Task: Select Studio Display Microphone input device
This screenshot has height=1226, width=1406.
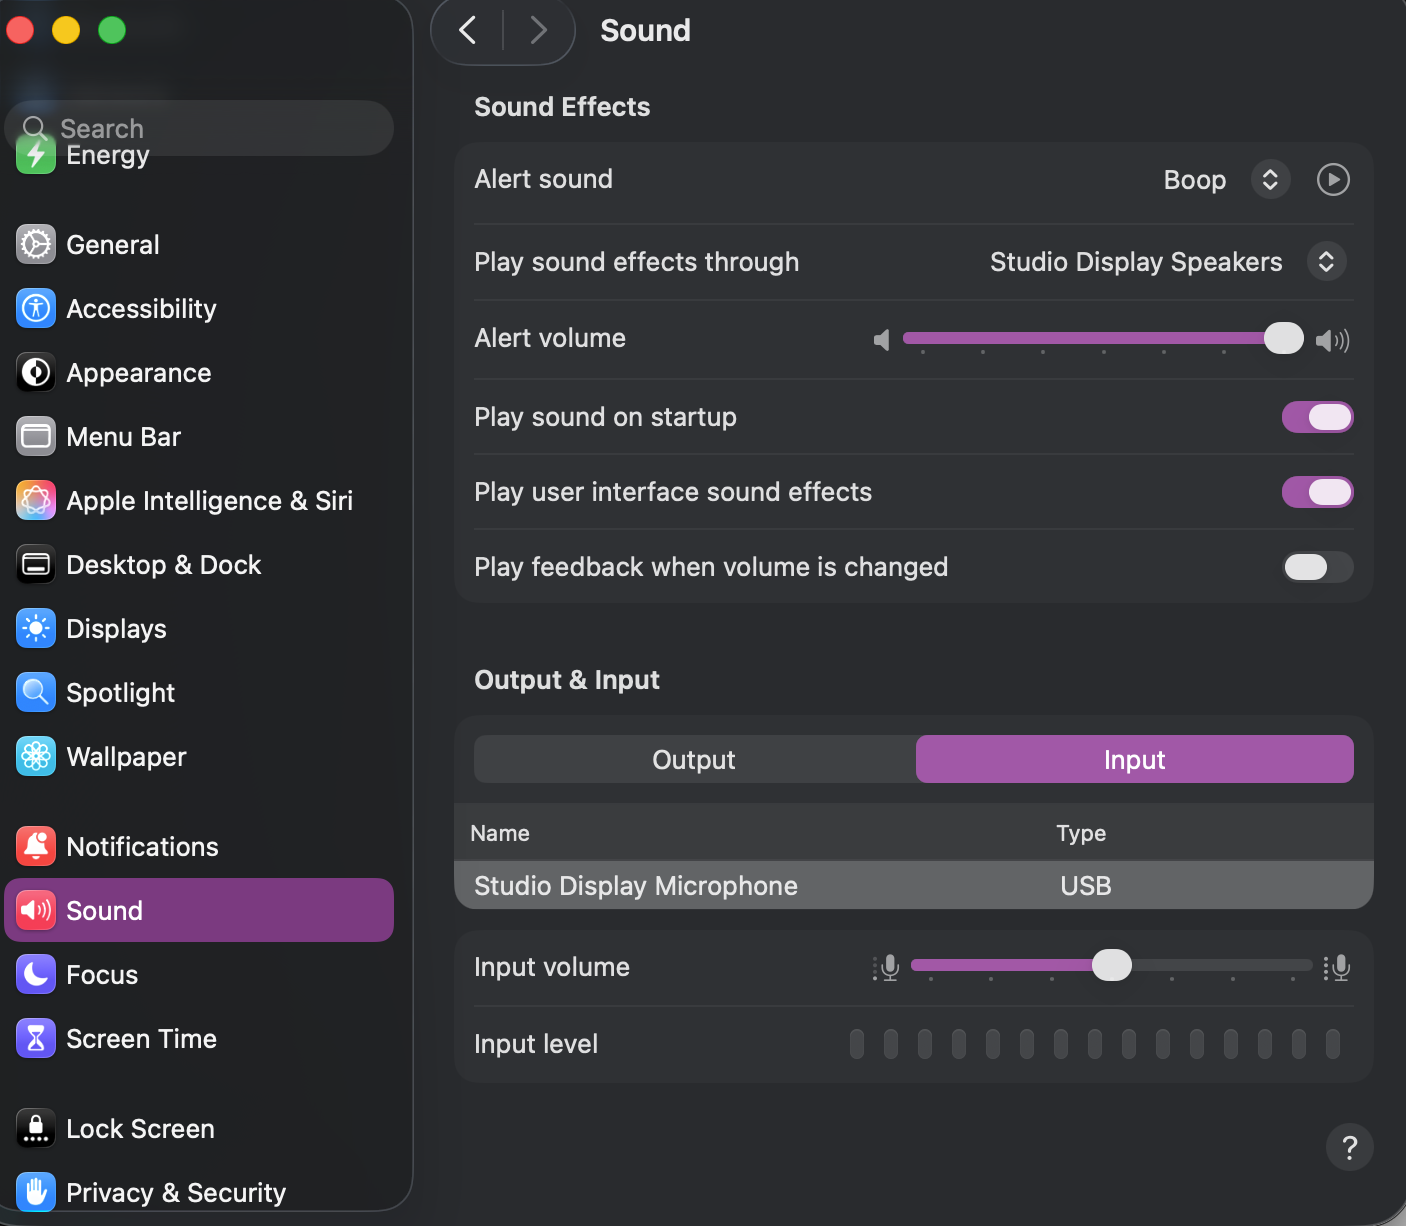Action: [x=636, y=886]
